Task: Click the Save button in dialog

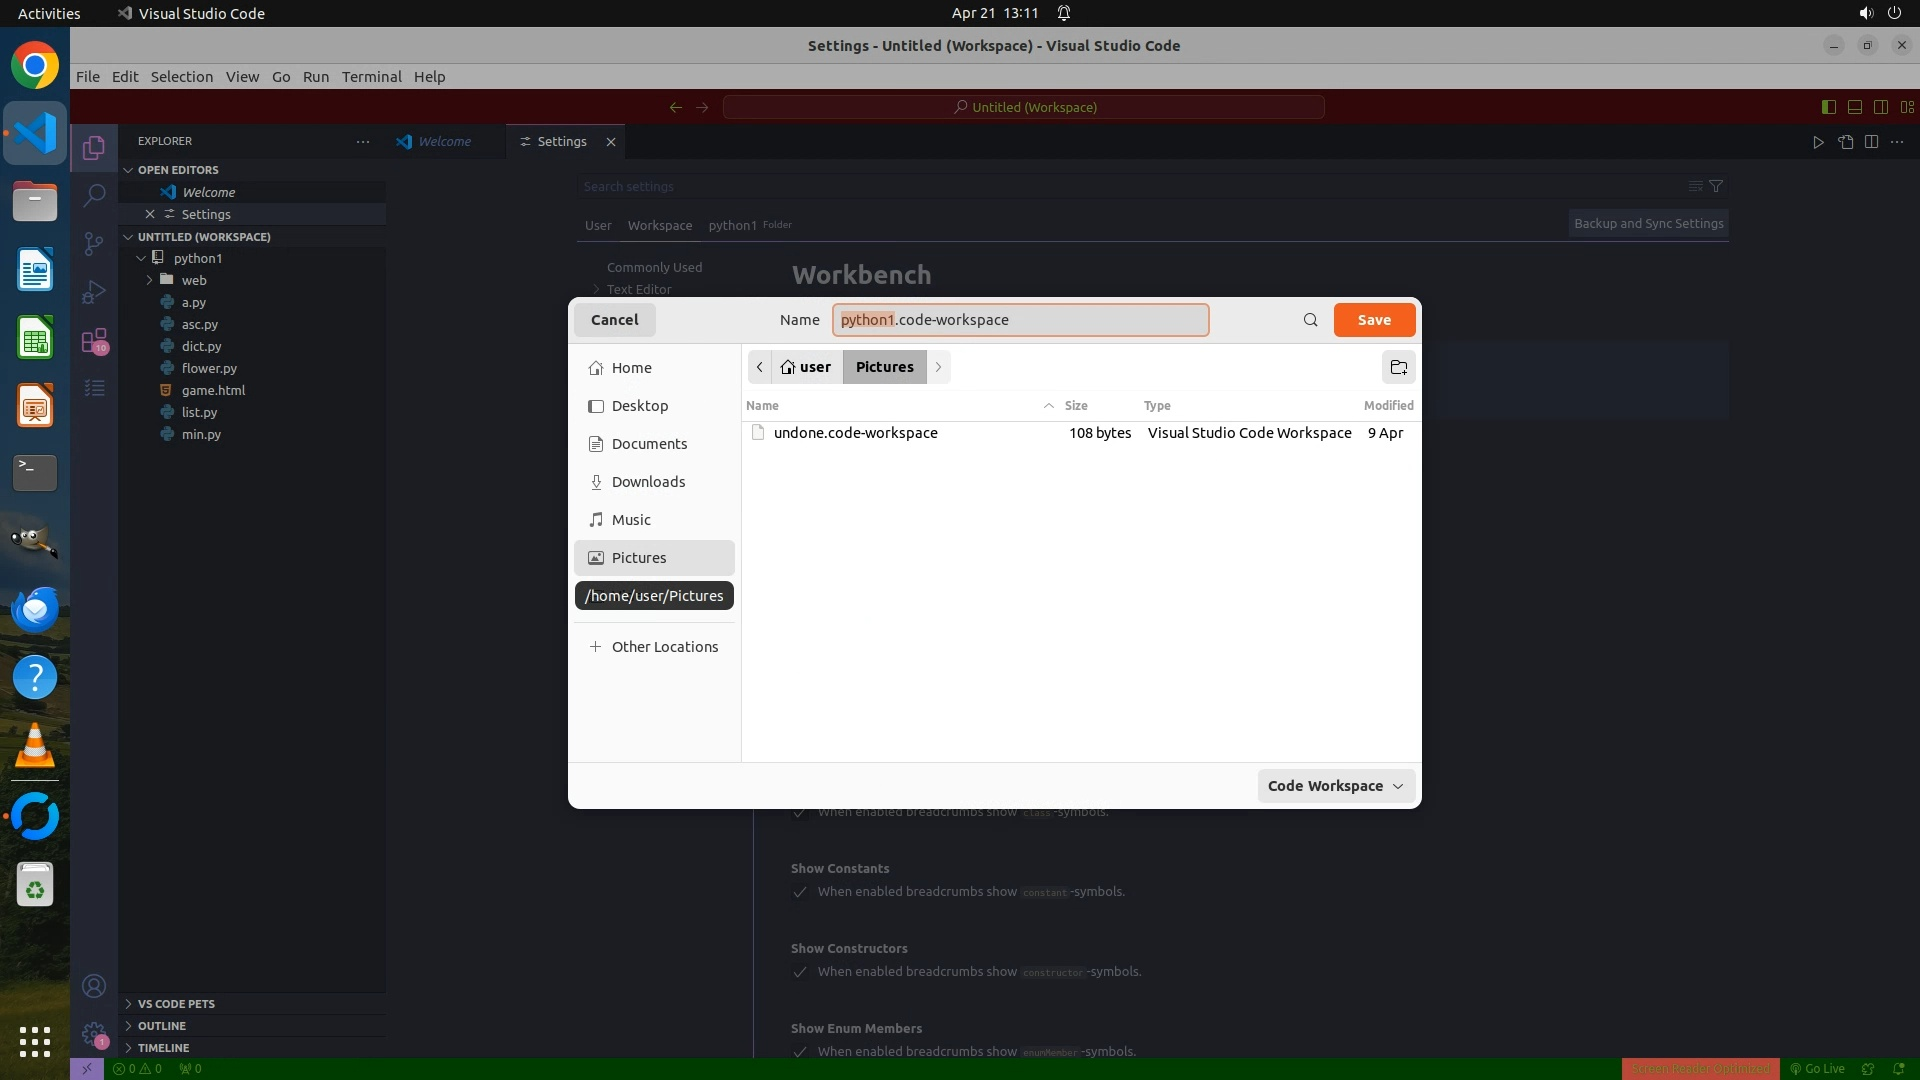Action: [1373, 320]
